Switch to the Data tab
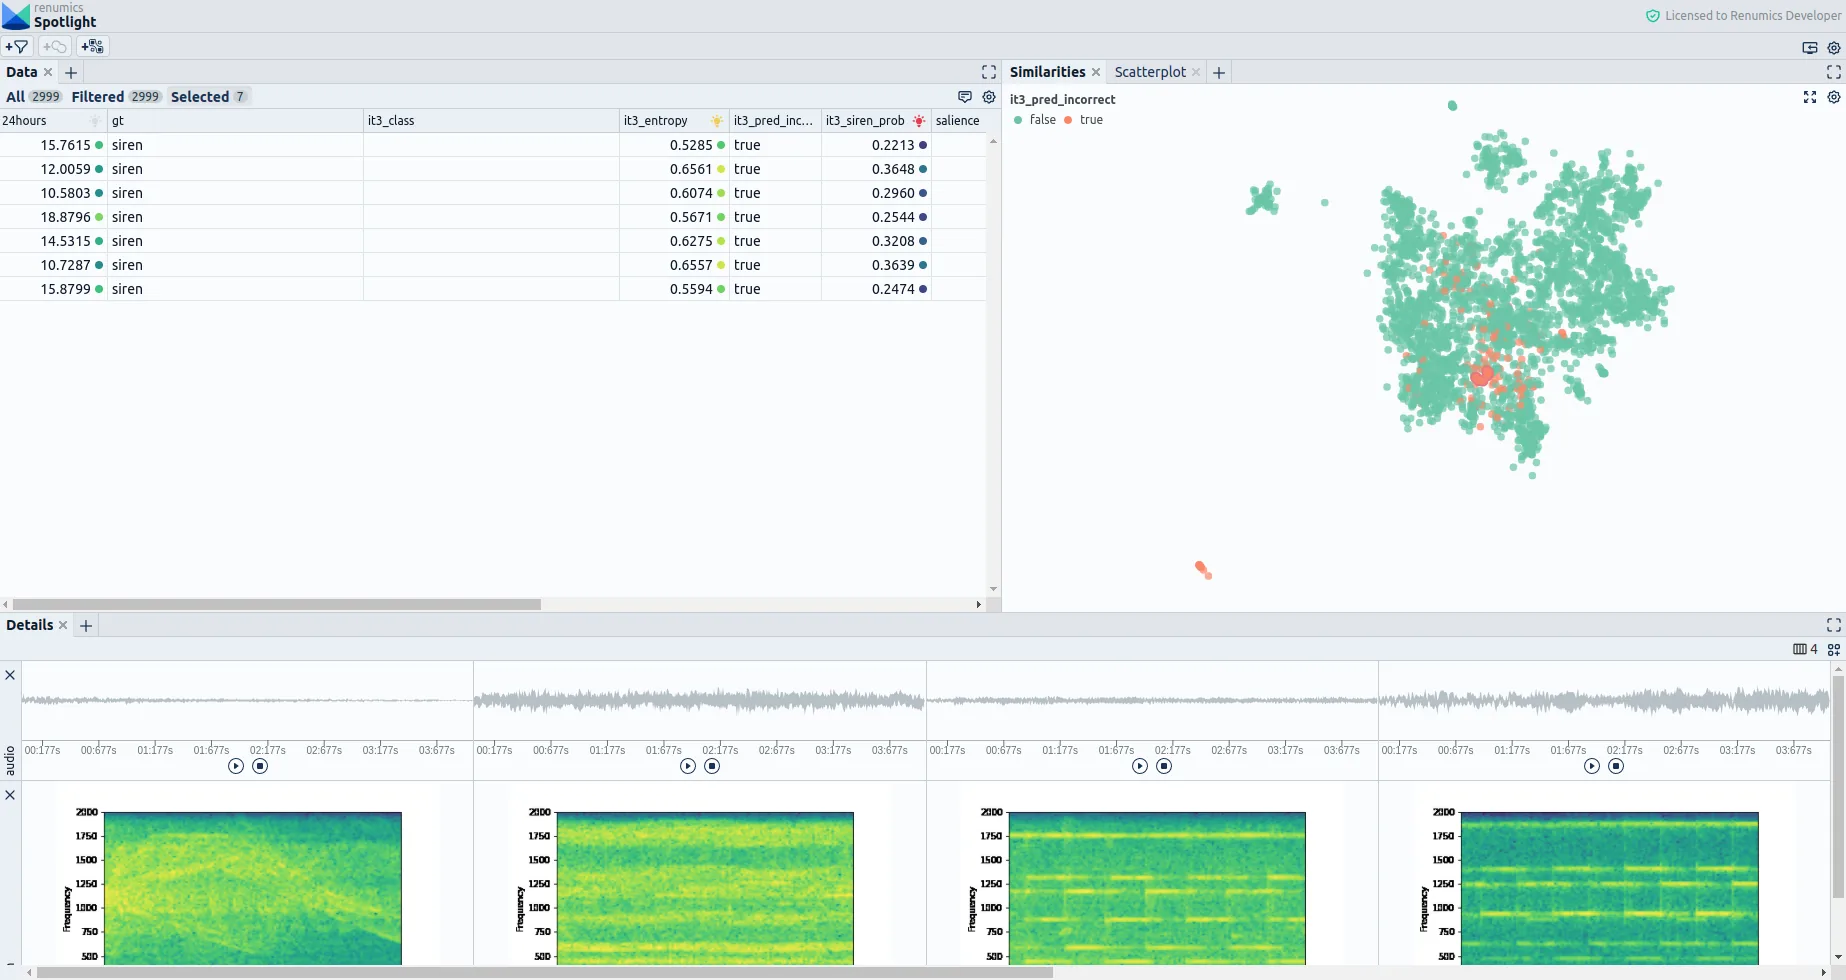This screenshot has width=1846, height=980. click(x=22, y=72)
